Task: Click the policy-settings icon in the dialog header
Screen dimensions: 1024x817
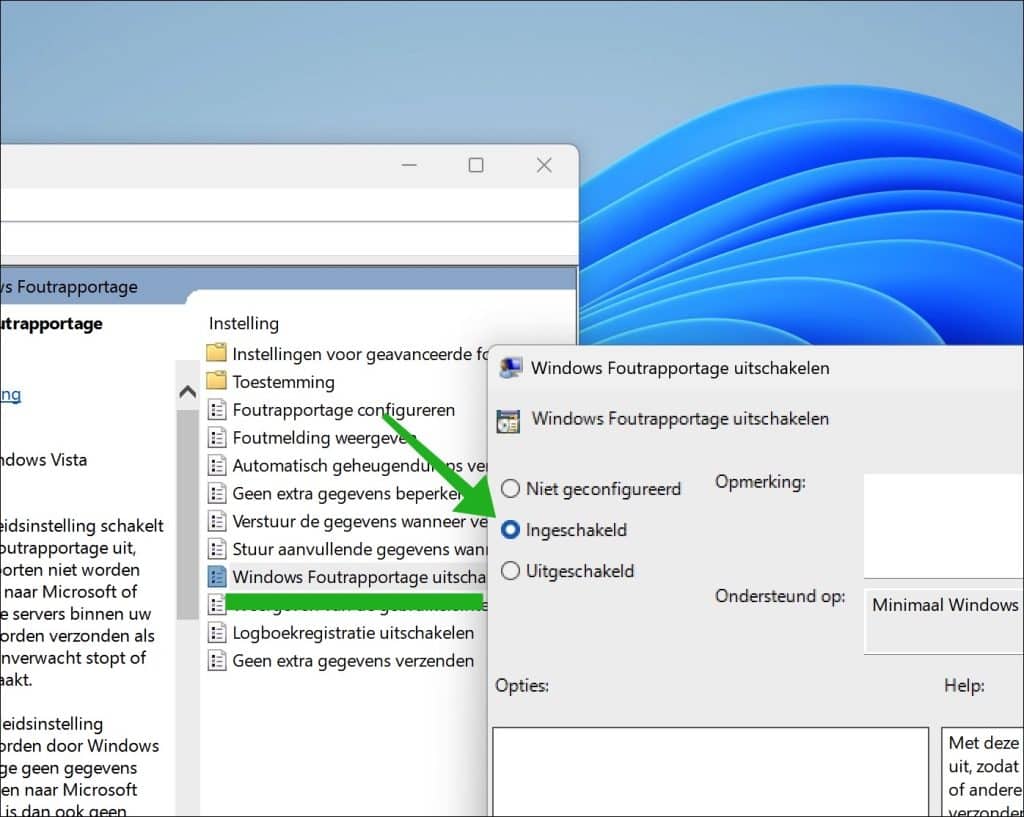Action: (509, 420)
